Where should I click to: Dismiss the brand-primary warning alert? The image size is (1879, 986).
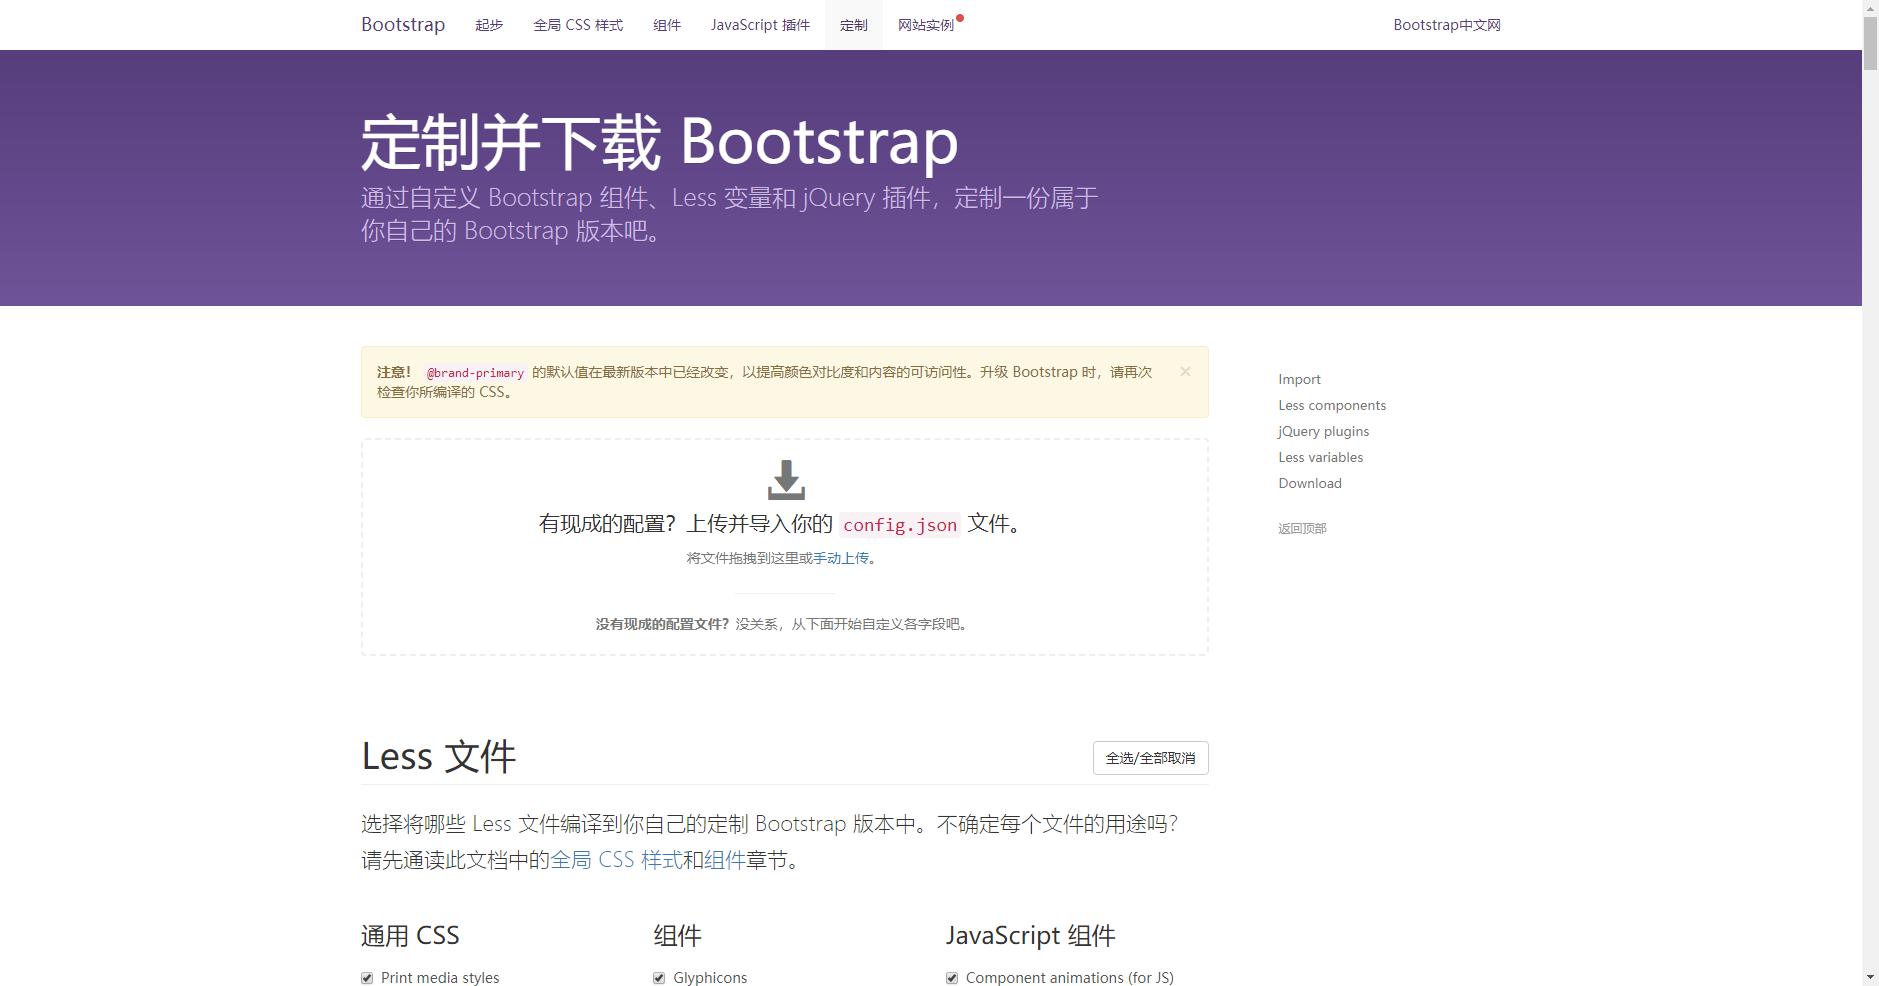1185,371
